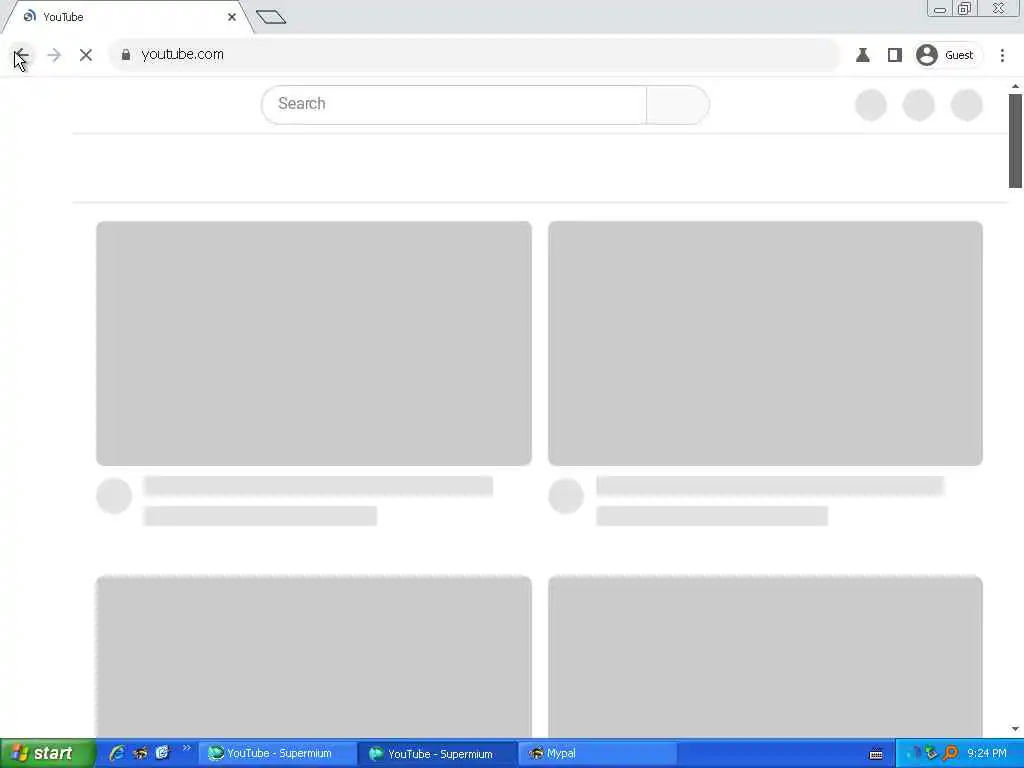Go back using the browser back arrow
Screen dimensions: 1024x768
(x=22, y=55)
